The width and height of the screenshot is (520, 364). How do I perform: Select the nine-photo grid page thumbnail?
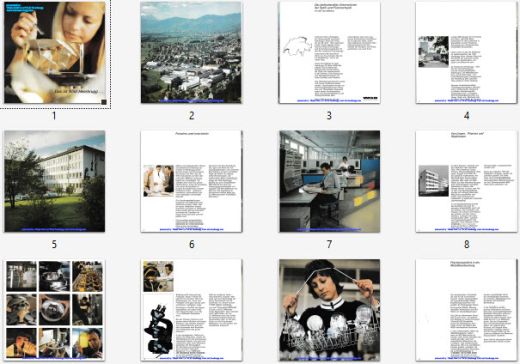[x=55, y=310]
